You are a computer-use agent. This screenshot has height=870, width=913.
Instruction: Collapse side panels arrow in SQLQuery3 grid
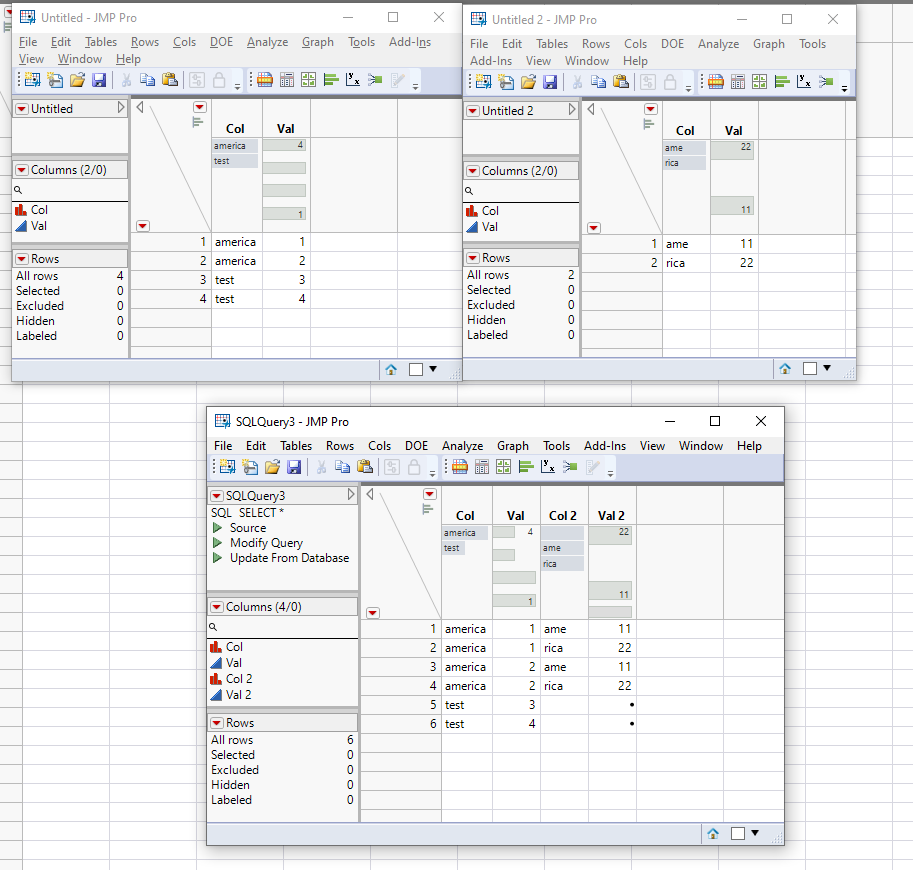click(370, 494)
